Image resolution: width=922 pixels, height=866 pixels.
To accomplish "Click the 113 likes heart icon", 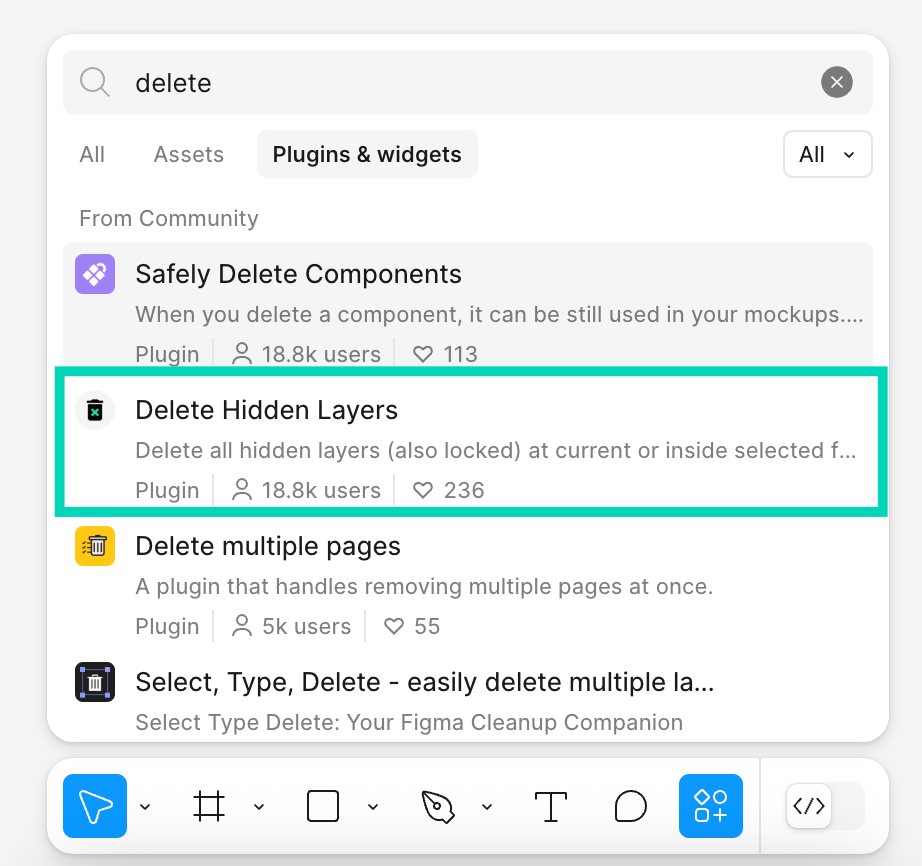I will pos(423,355).
